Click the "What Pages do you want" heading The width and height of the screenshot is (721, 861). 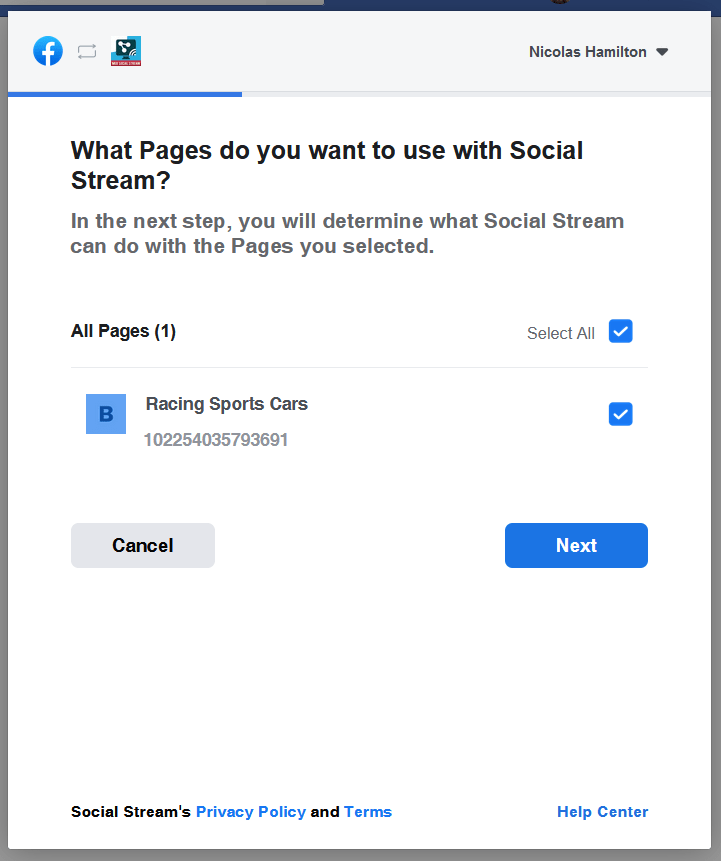pyautogui.click(x=327, y=165)
